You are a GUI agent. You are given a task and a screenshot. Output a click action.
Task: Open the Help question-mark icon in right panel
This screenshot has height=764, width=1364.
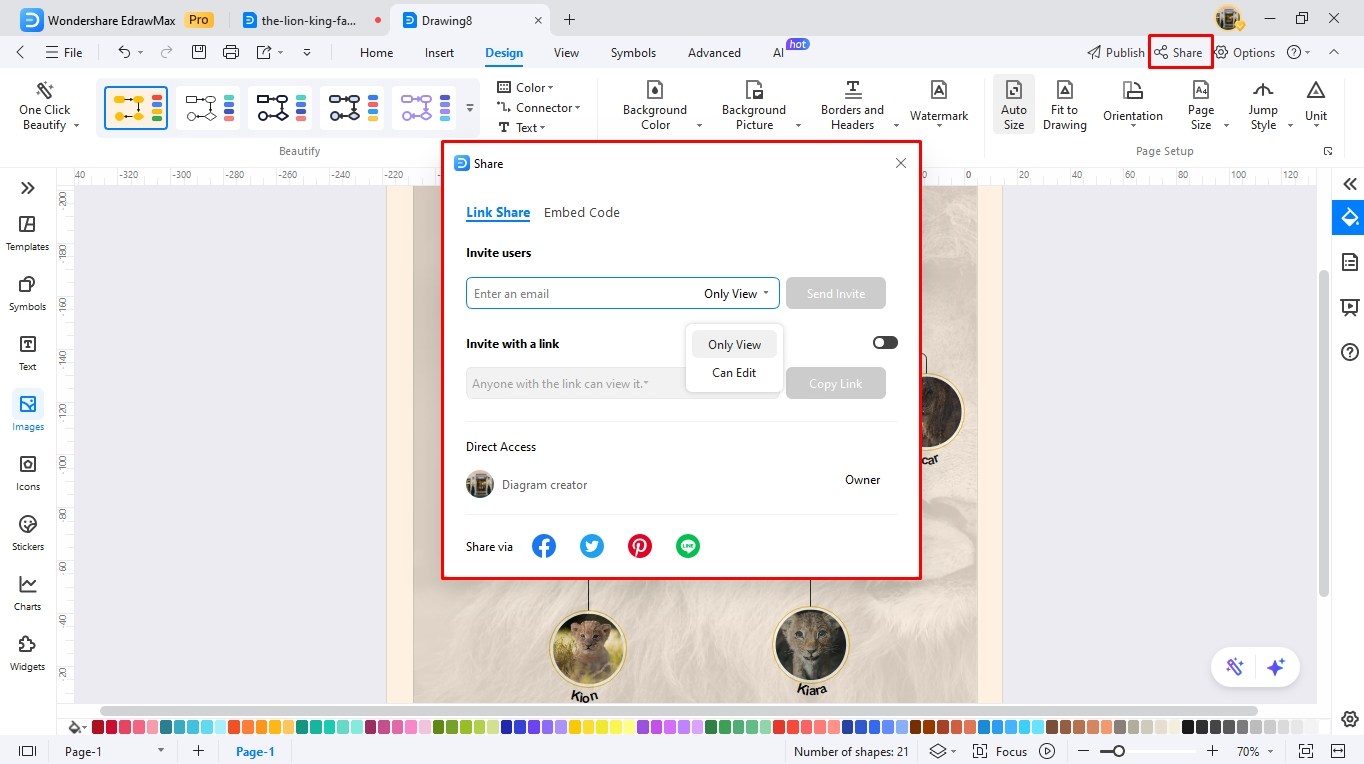[x=1350, y=352]
